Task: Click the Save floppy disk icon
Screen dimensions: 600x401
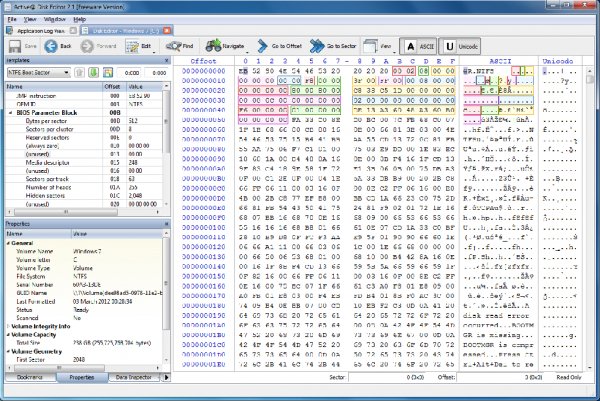Action: coord(15,46)
